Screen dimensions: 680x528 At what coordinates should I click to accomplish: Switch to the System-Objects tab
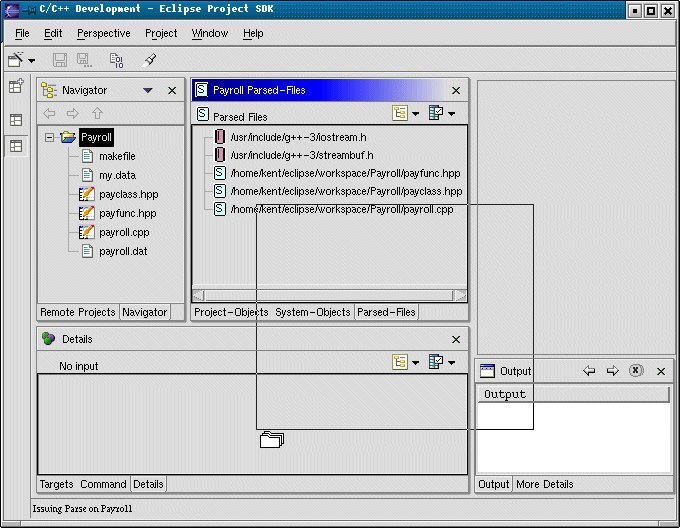point(313,312)
